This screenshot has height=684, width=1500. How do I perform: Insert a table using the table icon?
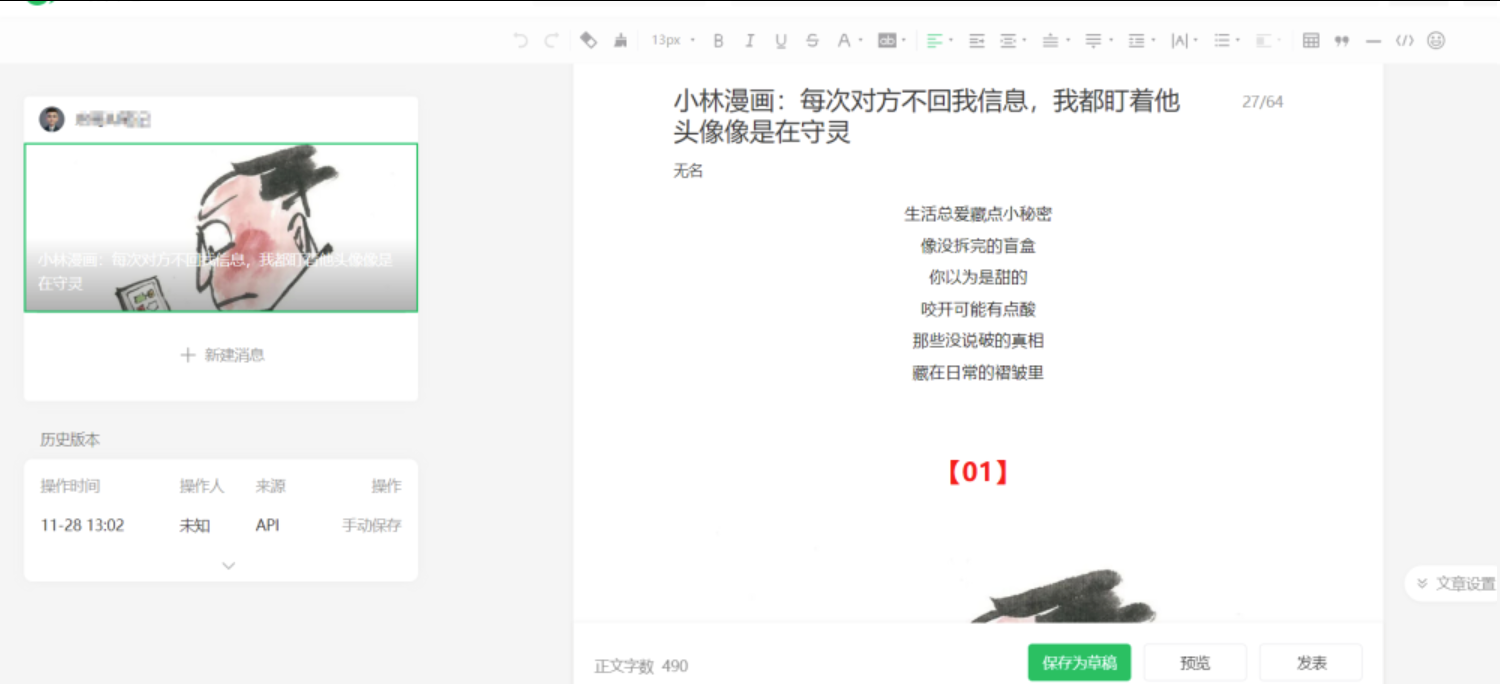pyautogui.click(x=1311, y=40)
